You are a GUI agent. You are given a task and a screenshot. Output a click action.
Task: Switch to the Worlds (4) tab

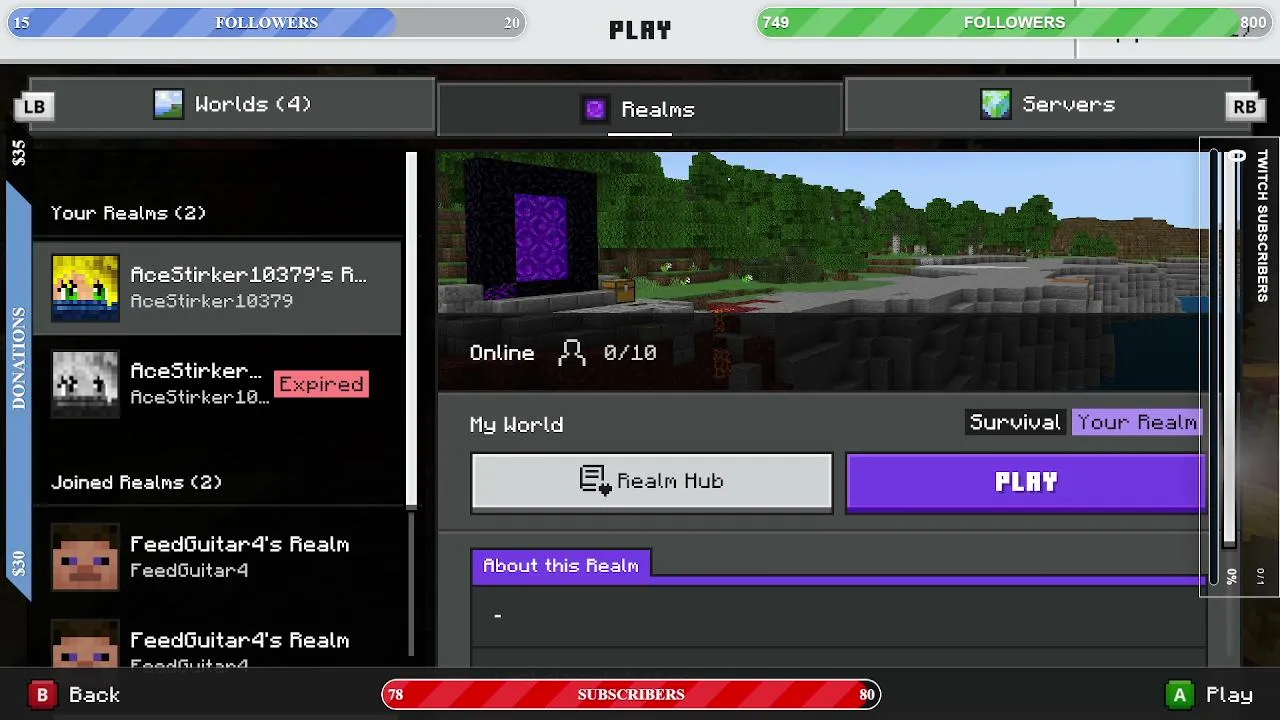[232, 105]
